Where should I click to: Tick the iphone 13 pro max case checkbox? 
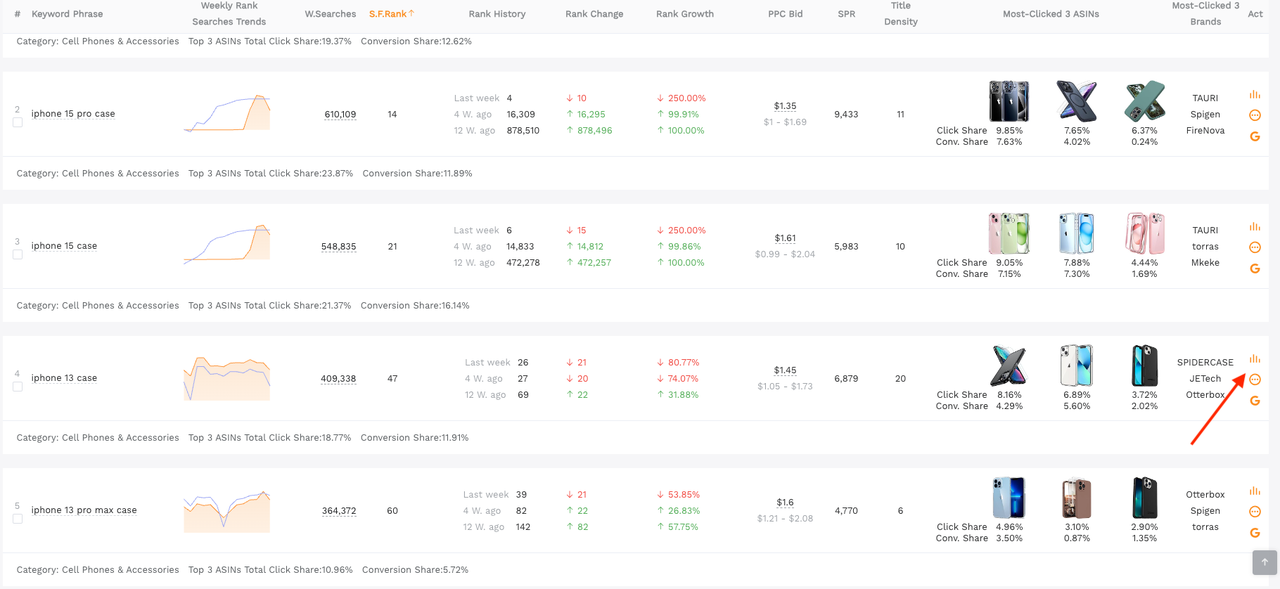click(x=17, y=519)
